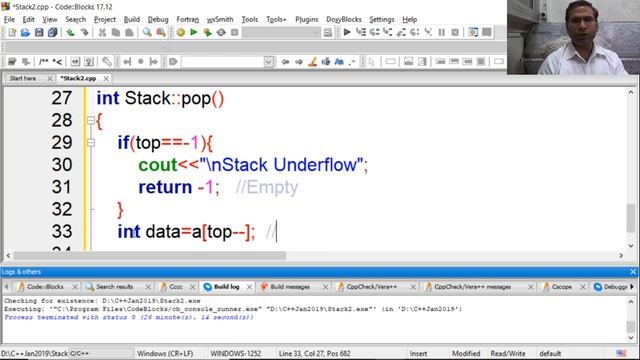Close the Build log tab
The height and width of the screenshot is (360, 640).
click(x=249, y=287)
